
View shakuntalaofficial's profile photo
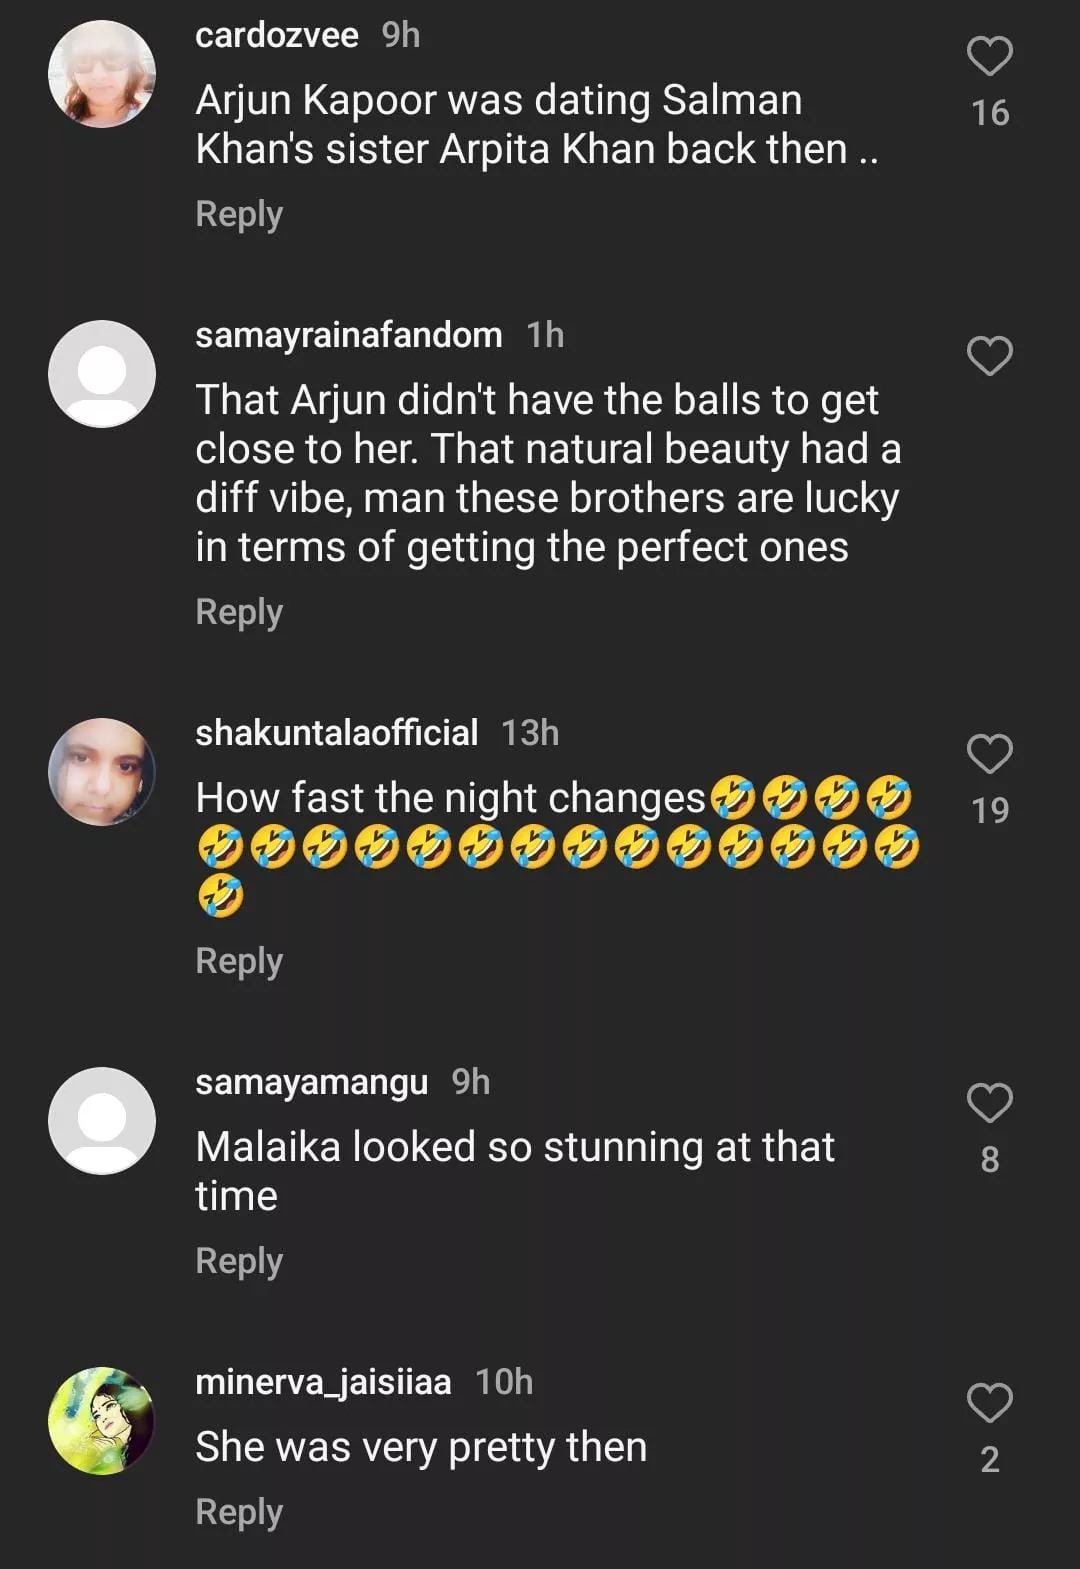[x=102, y=772]
